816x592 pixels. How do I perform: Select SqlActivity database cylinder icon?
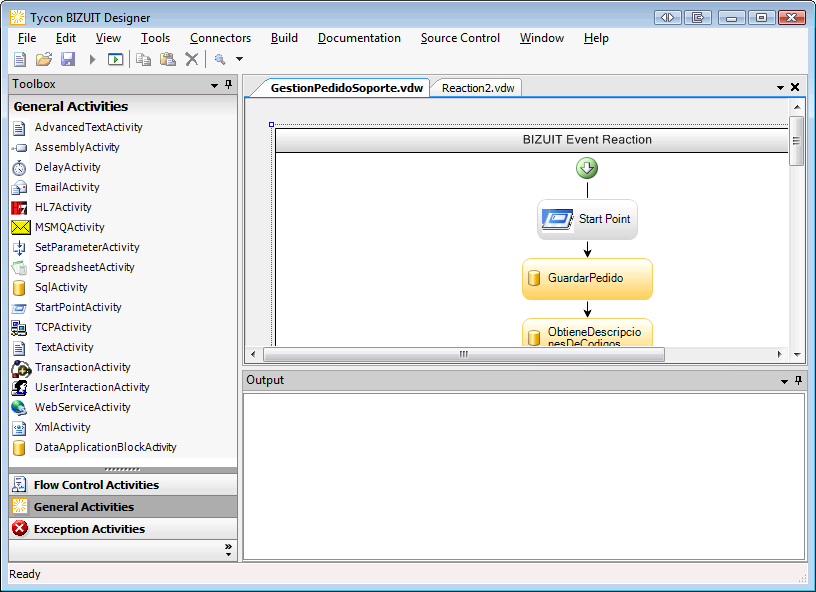[x=19, y=288]
